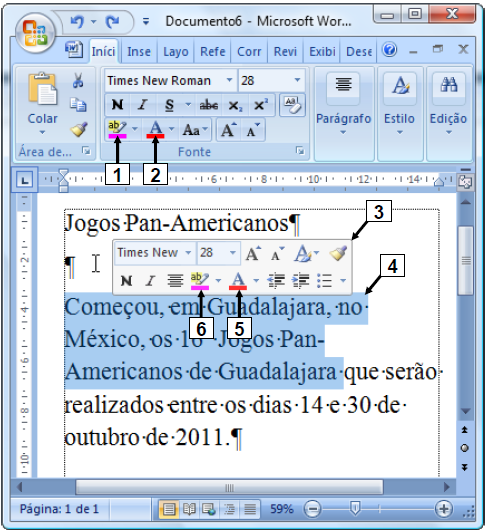Open Fonte dialog launcher

point(299,151)
